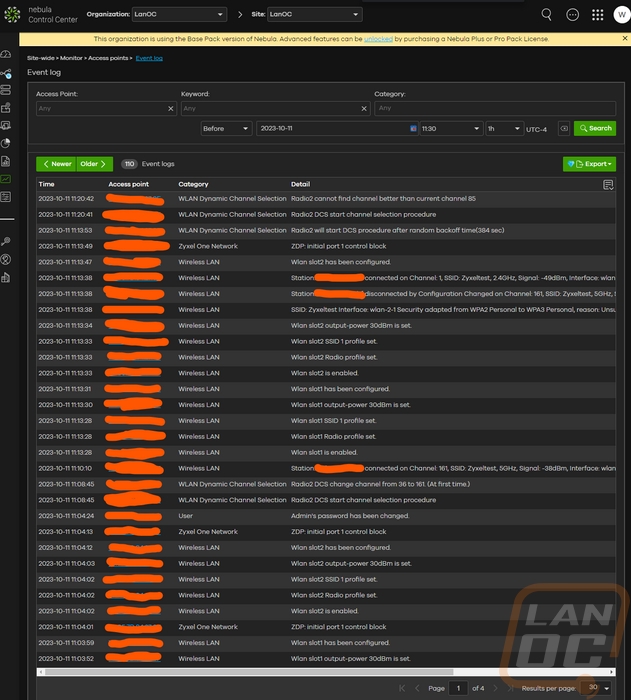This screenshot has width=631, height=700.
Task: Click into the Category filter input
Action: (495, 108)
